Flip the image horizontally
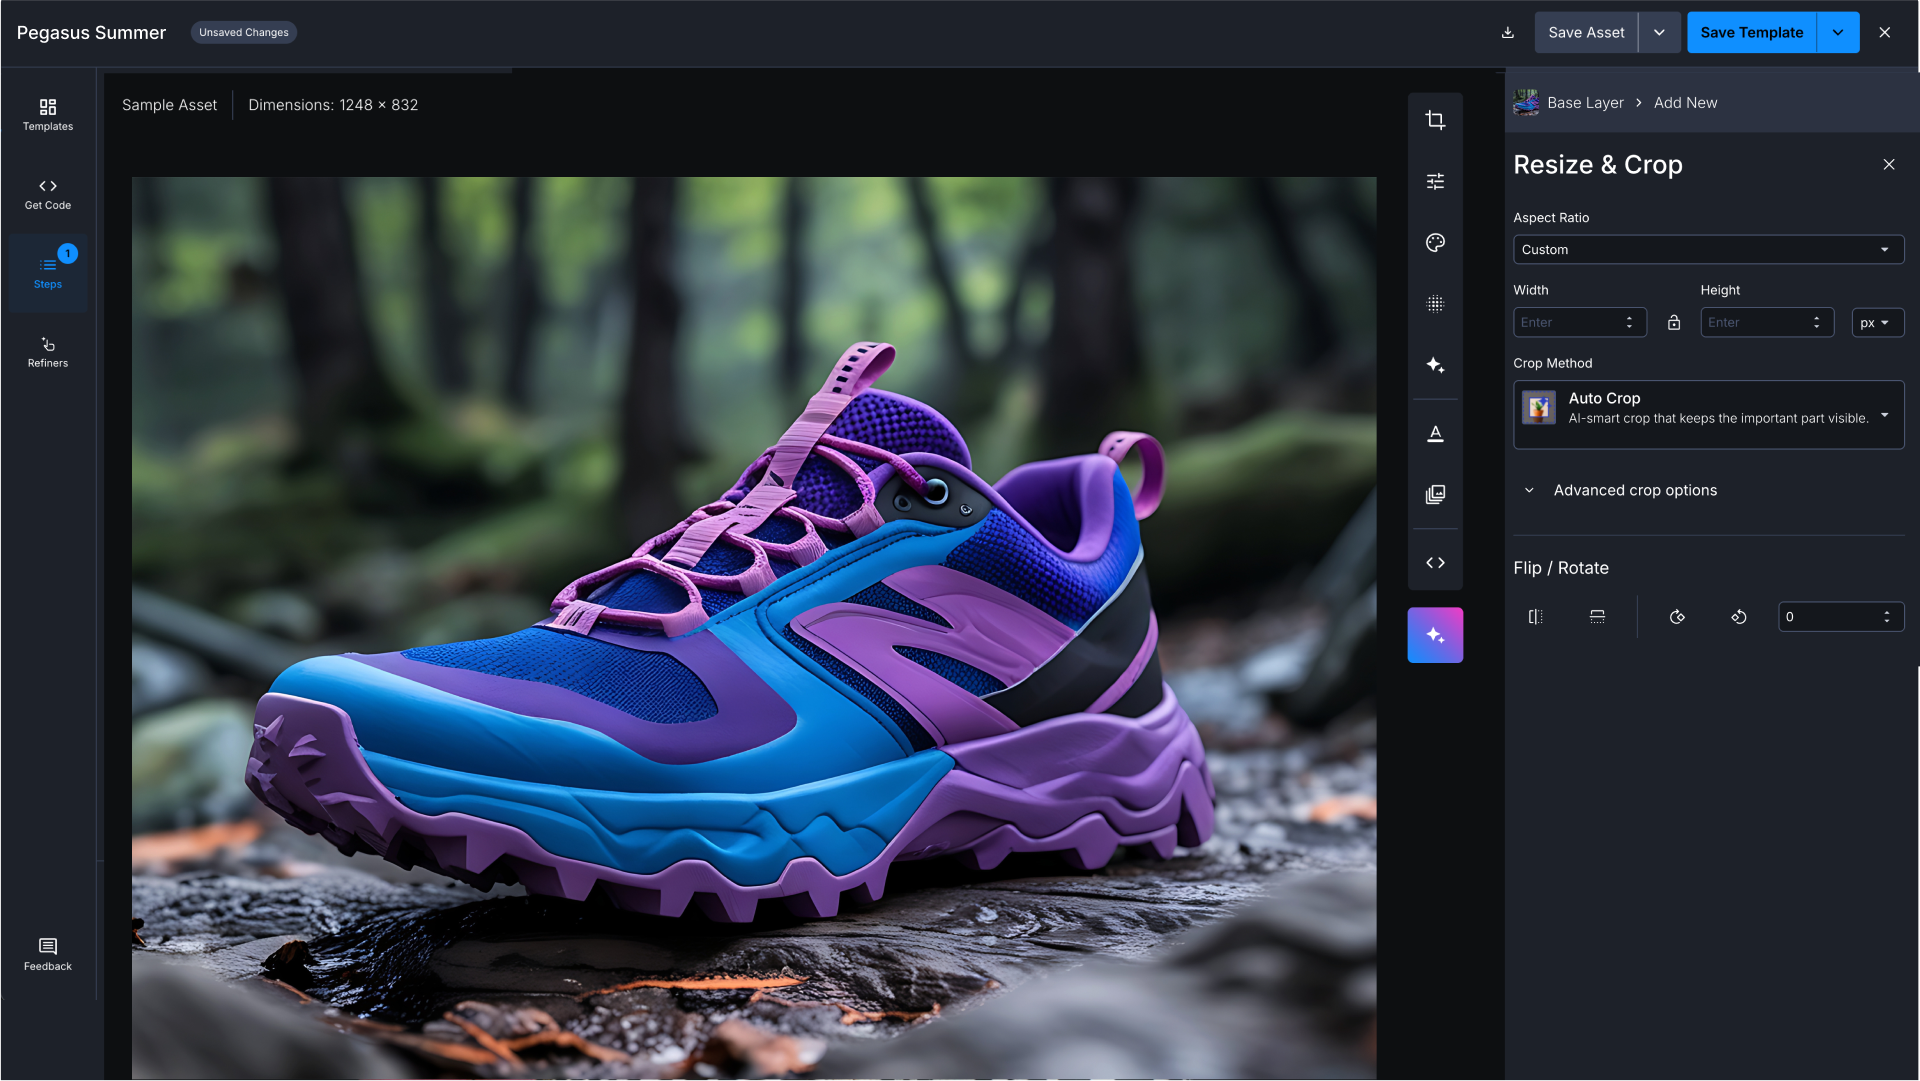 tap(1536, 617)
